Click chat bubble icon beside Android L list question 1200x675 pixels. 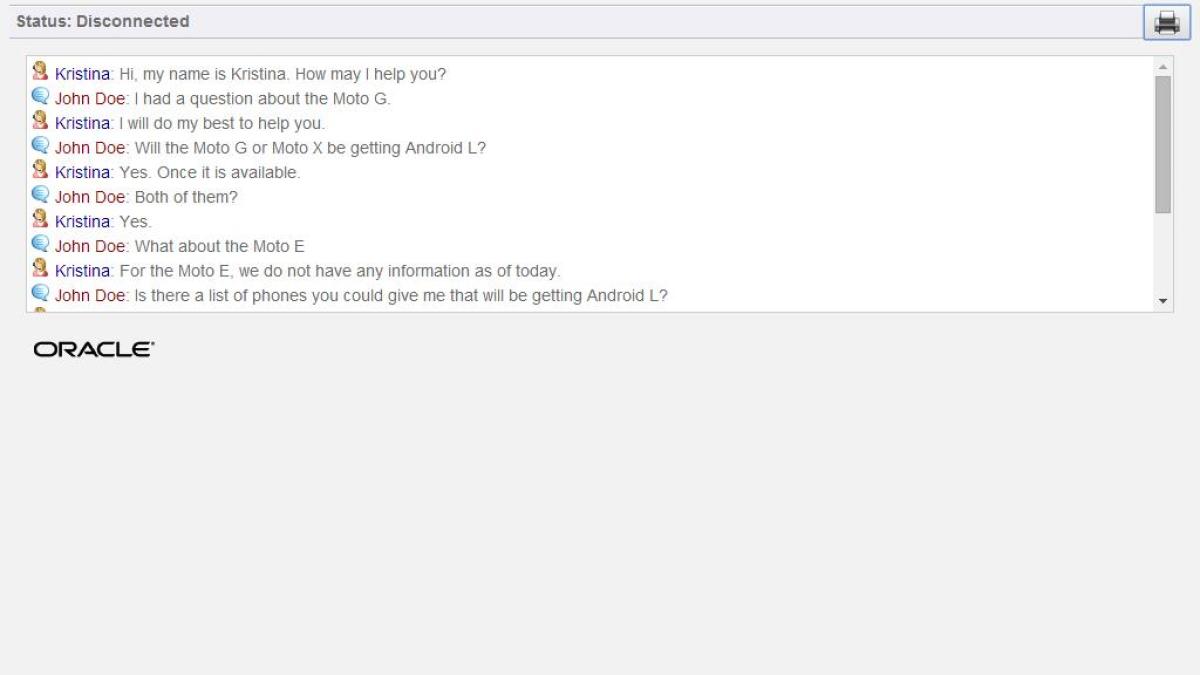(40, 293)
